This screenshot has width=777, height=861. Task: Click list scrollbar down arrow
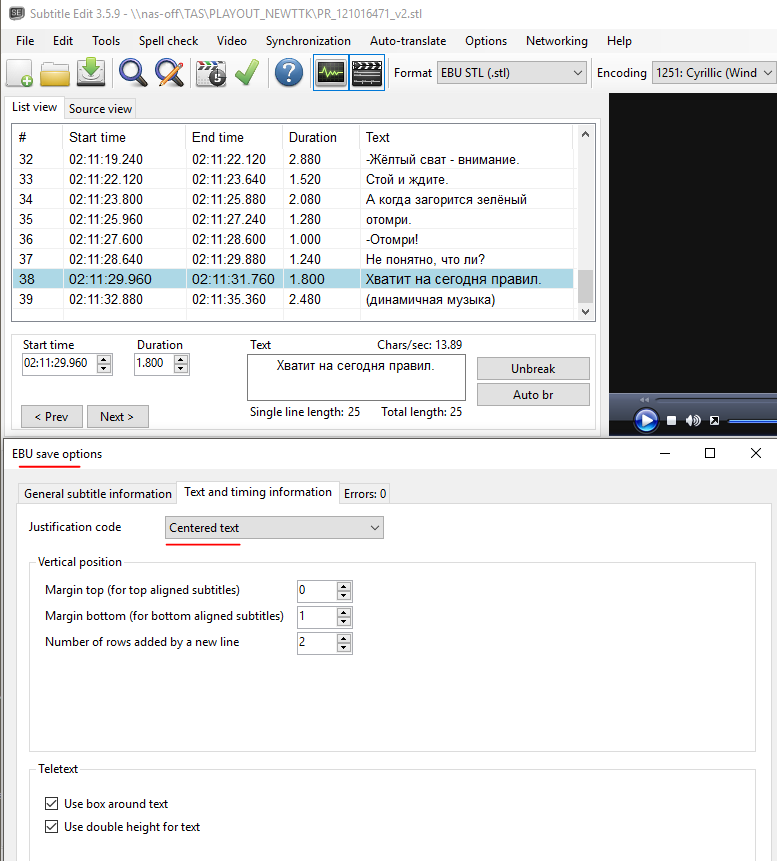(585, 311)
